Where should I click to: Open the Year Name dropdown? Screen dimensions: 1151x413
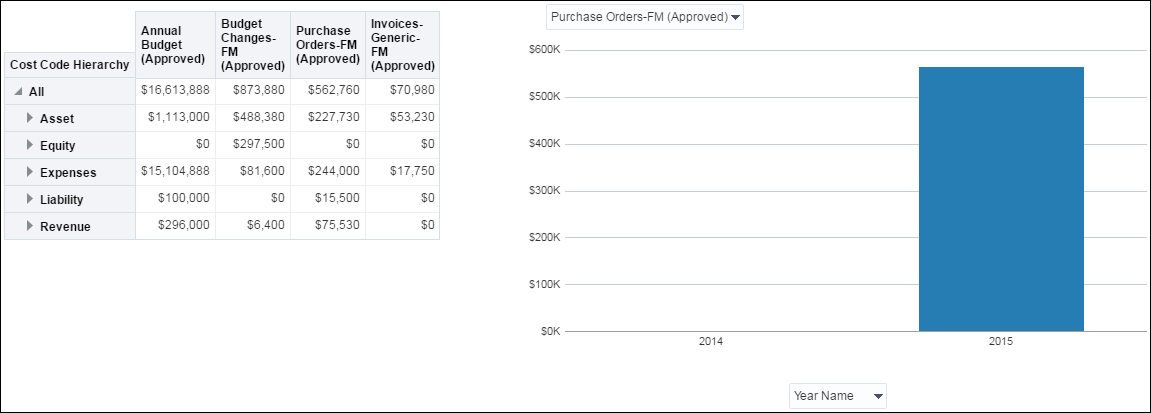(x=838, y=396)
